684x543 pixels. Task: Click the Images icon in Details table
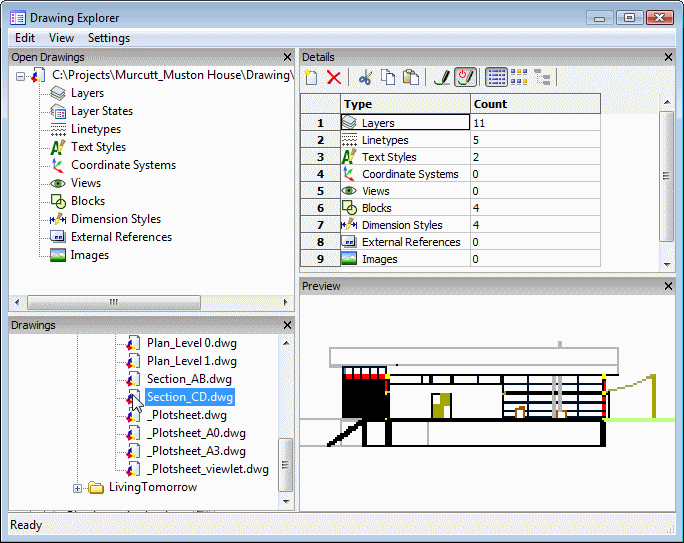[349, 259]
